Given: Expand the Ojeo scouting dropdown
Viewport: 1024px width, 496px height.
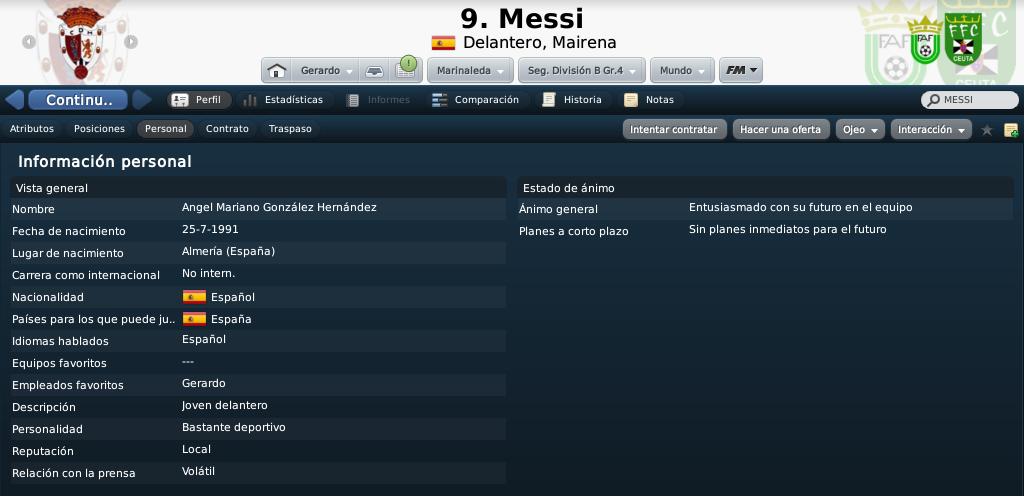Looking at the screenshot, I should (861, 130).
